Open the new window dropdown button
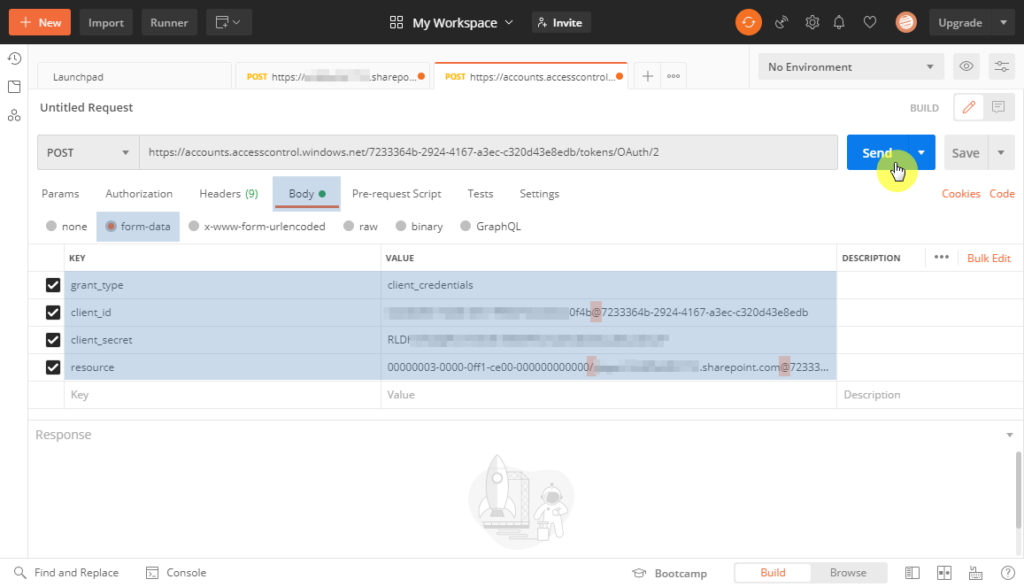The width and height of the screenshot is (1024, 587). [x=229, y=22]
